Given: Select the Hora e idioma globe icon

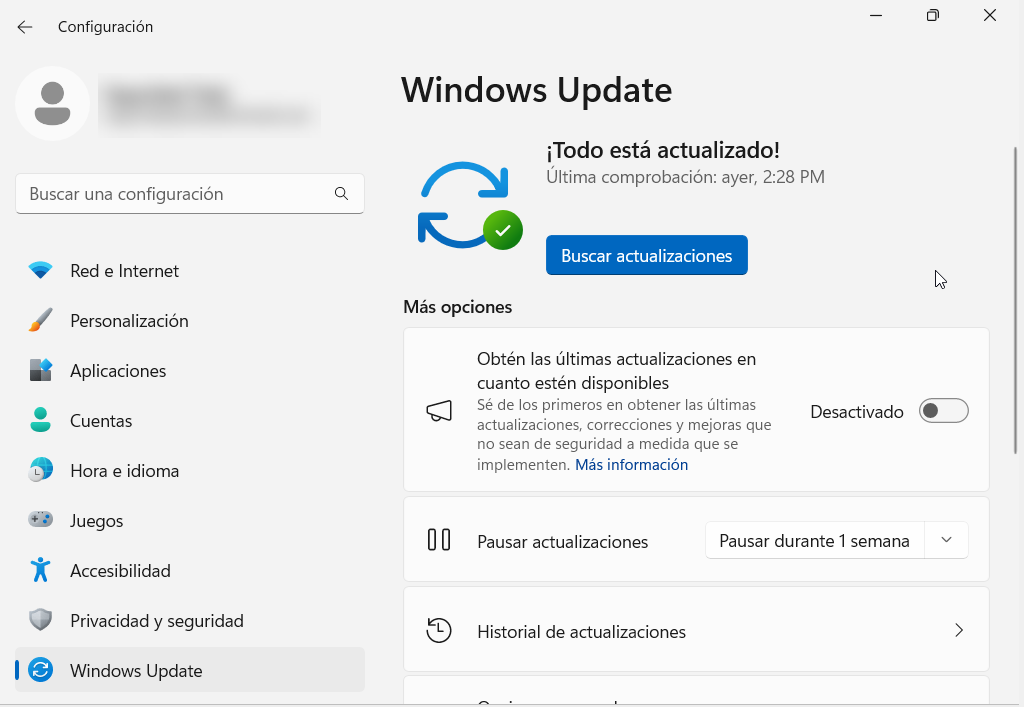Looking at the screenshot, I should (x=40, y=470).
